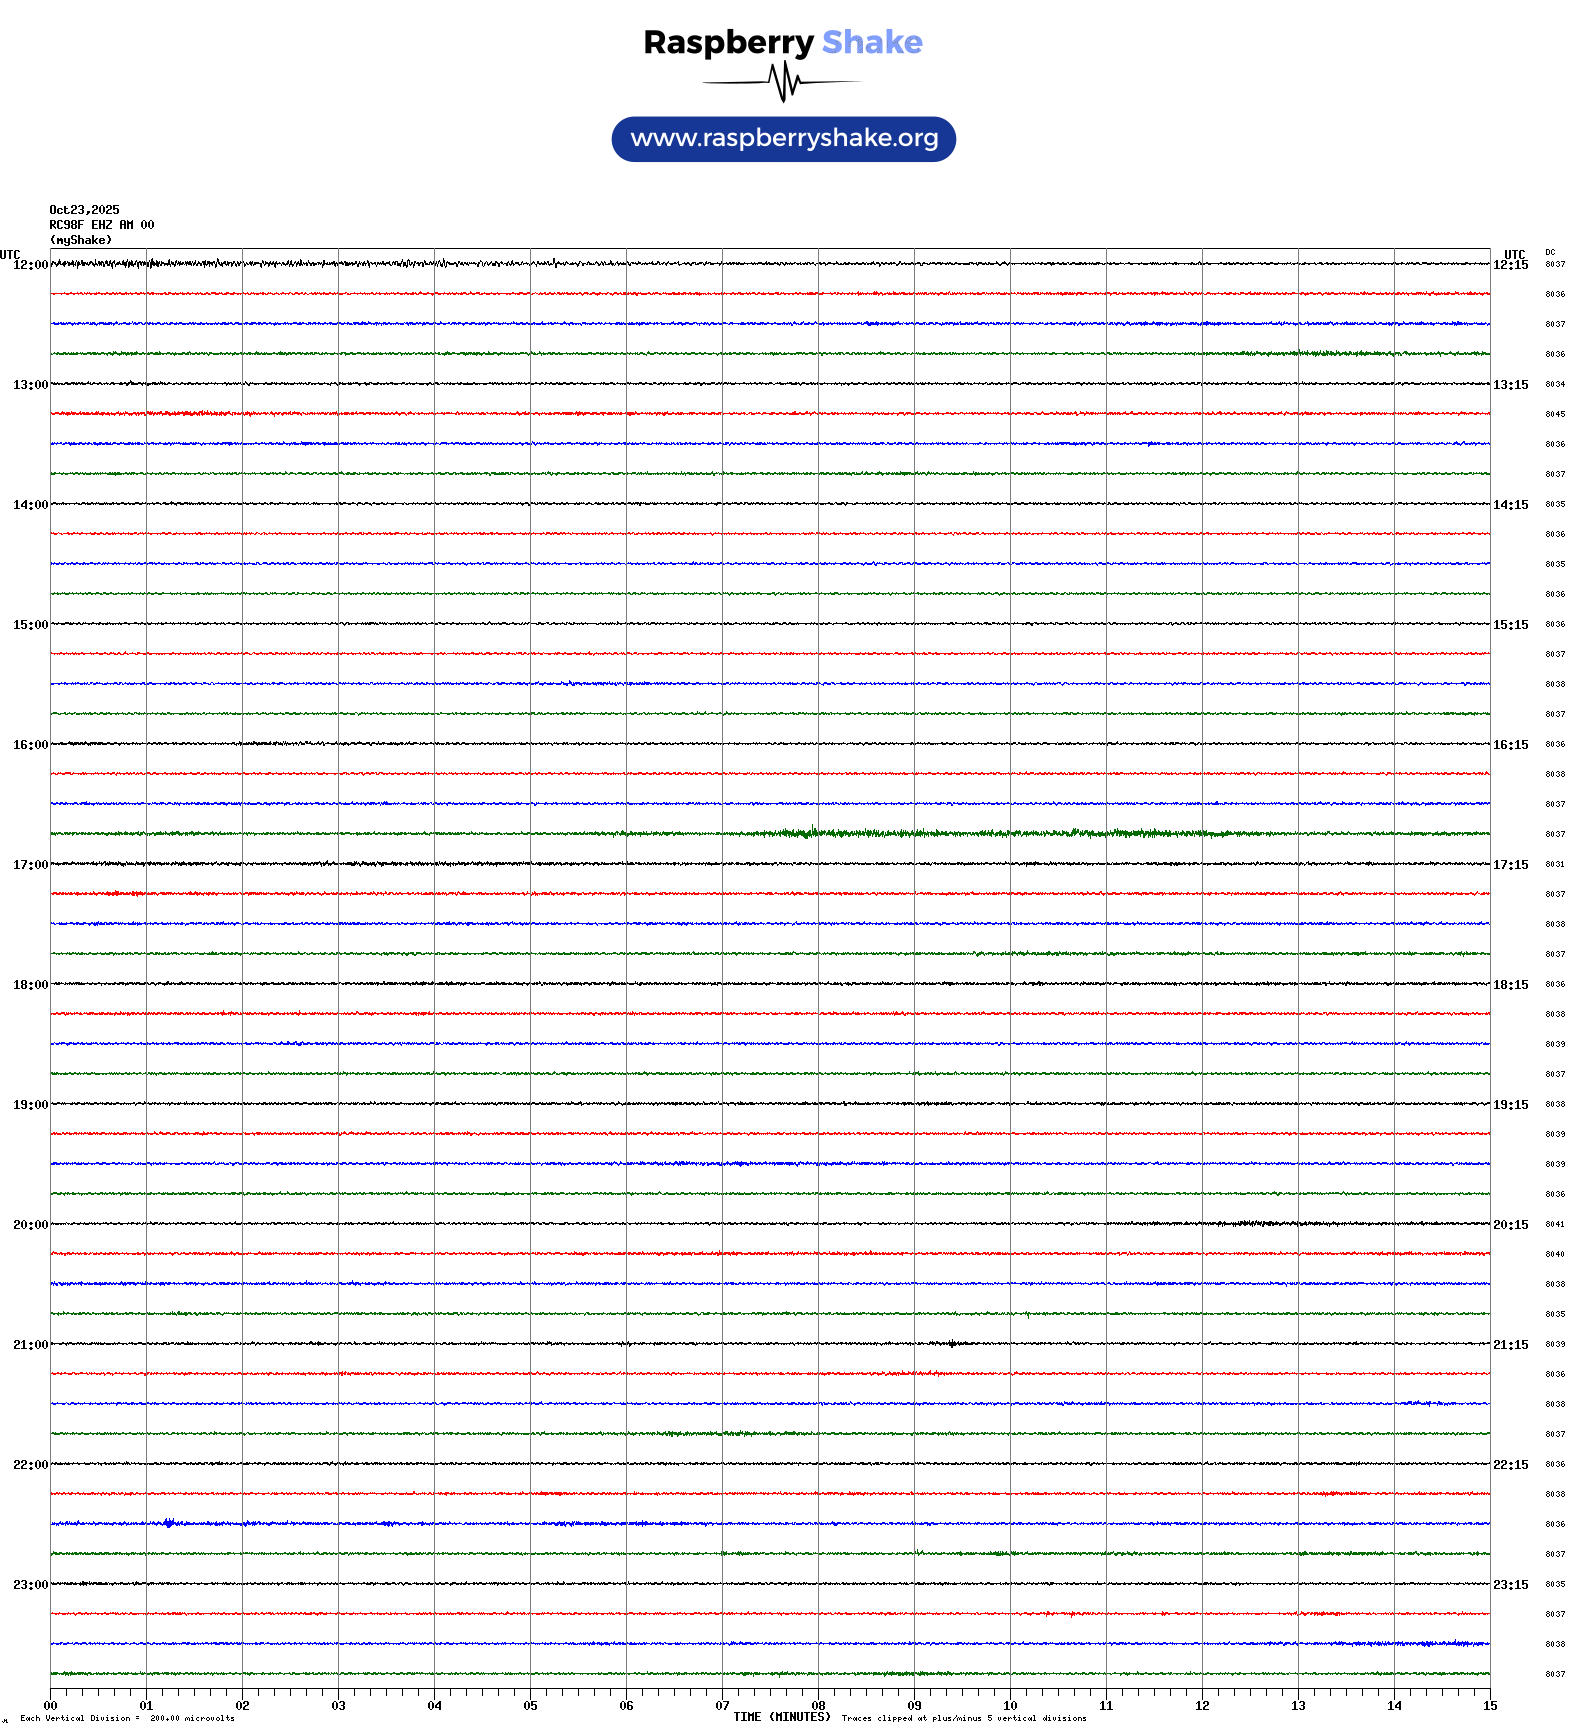Image resolution: width=1570 pixels, height=1732 pixels.
Task: Click the DC column header at top right
Action: coord(1550,252)
